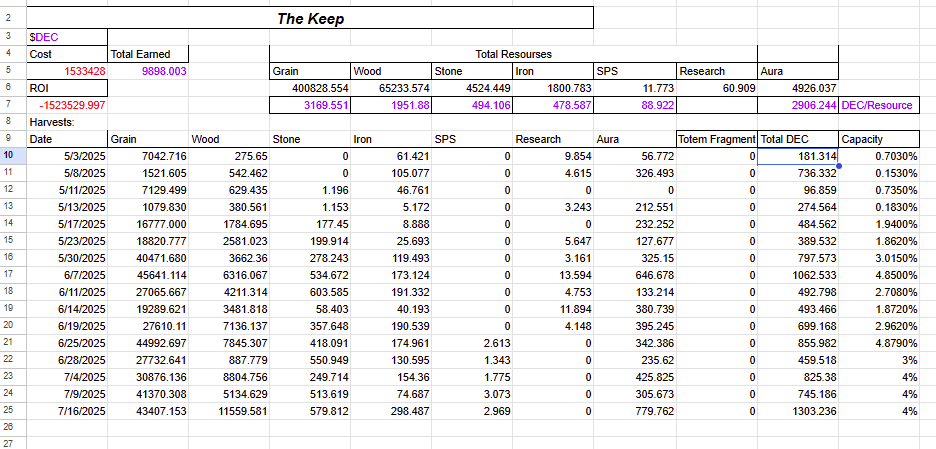Select row 10 by its row header
936x449 pixels.
click(x=9, y=156)
